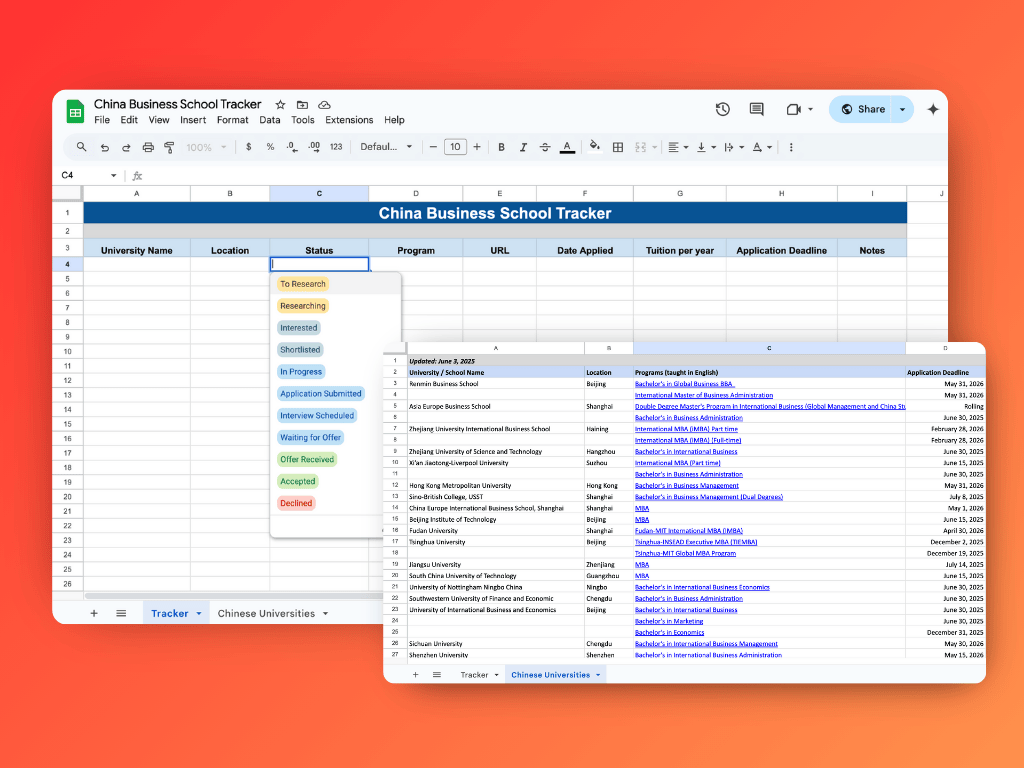Star this spreadsheet

tap(280, 104)
